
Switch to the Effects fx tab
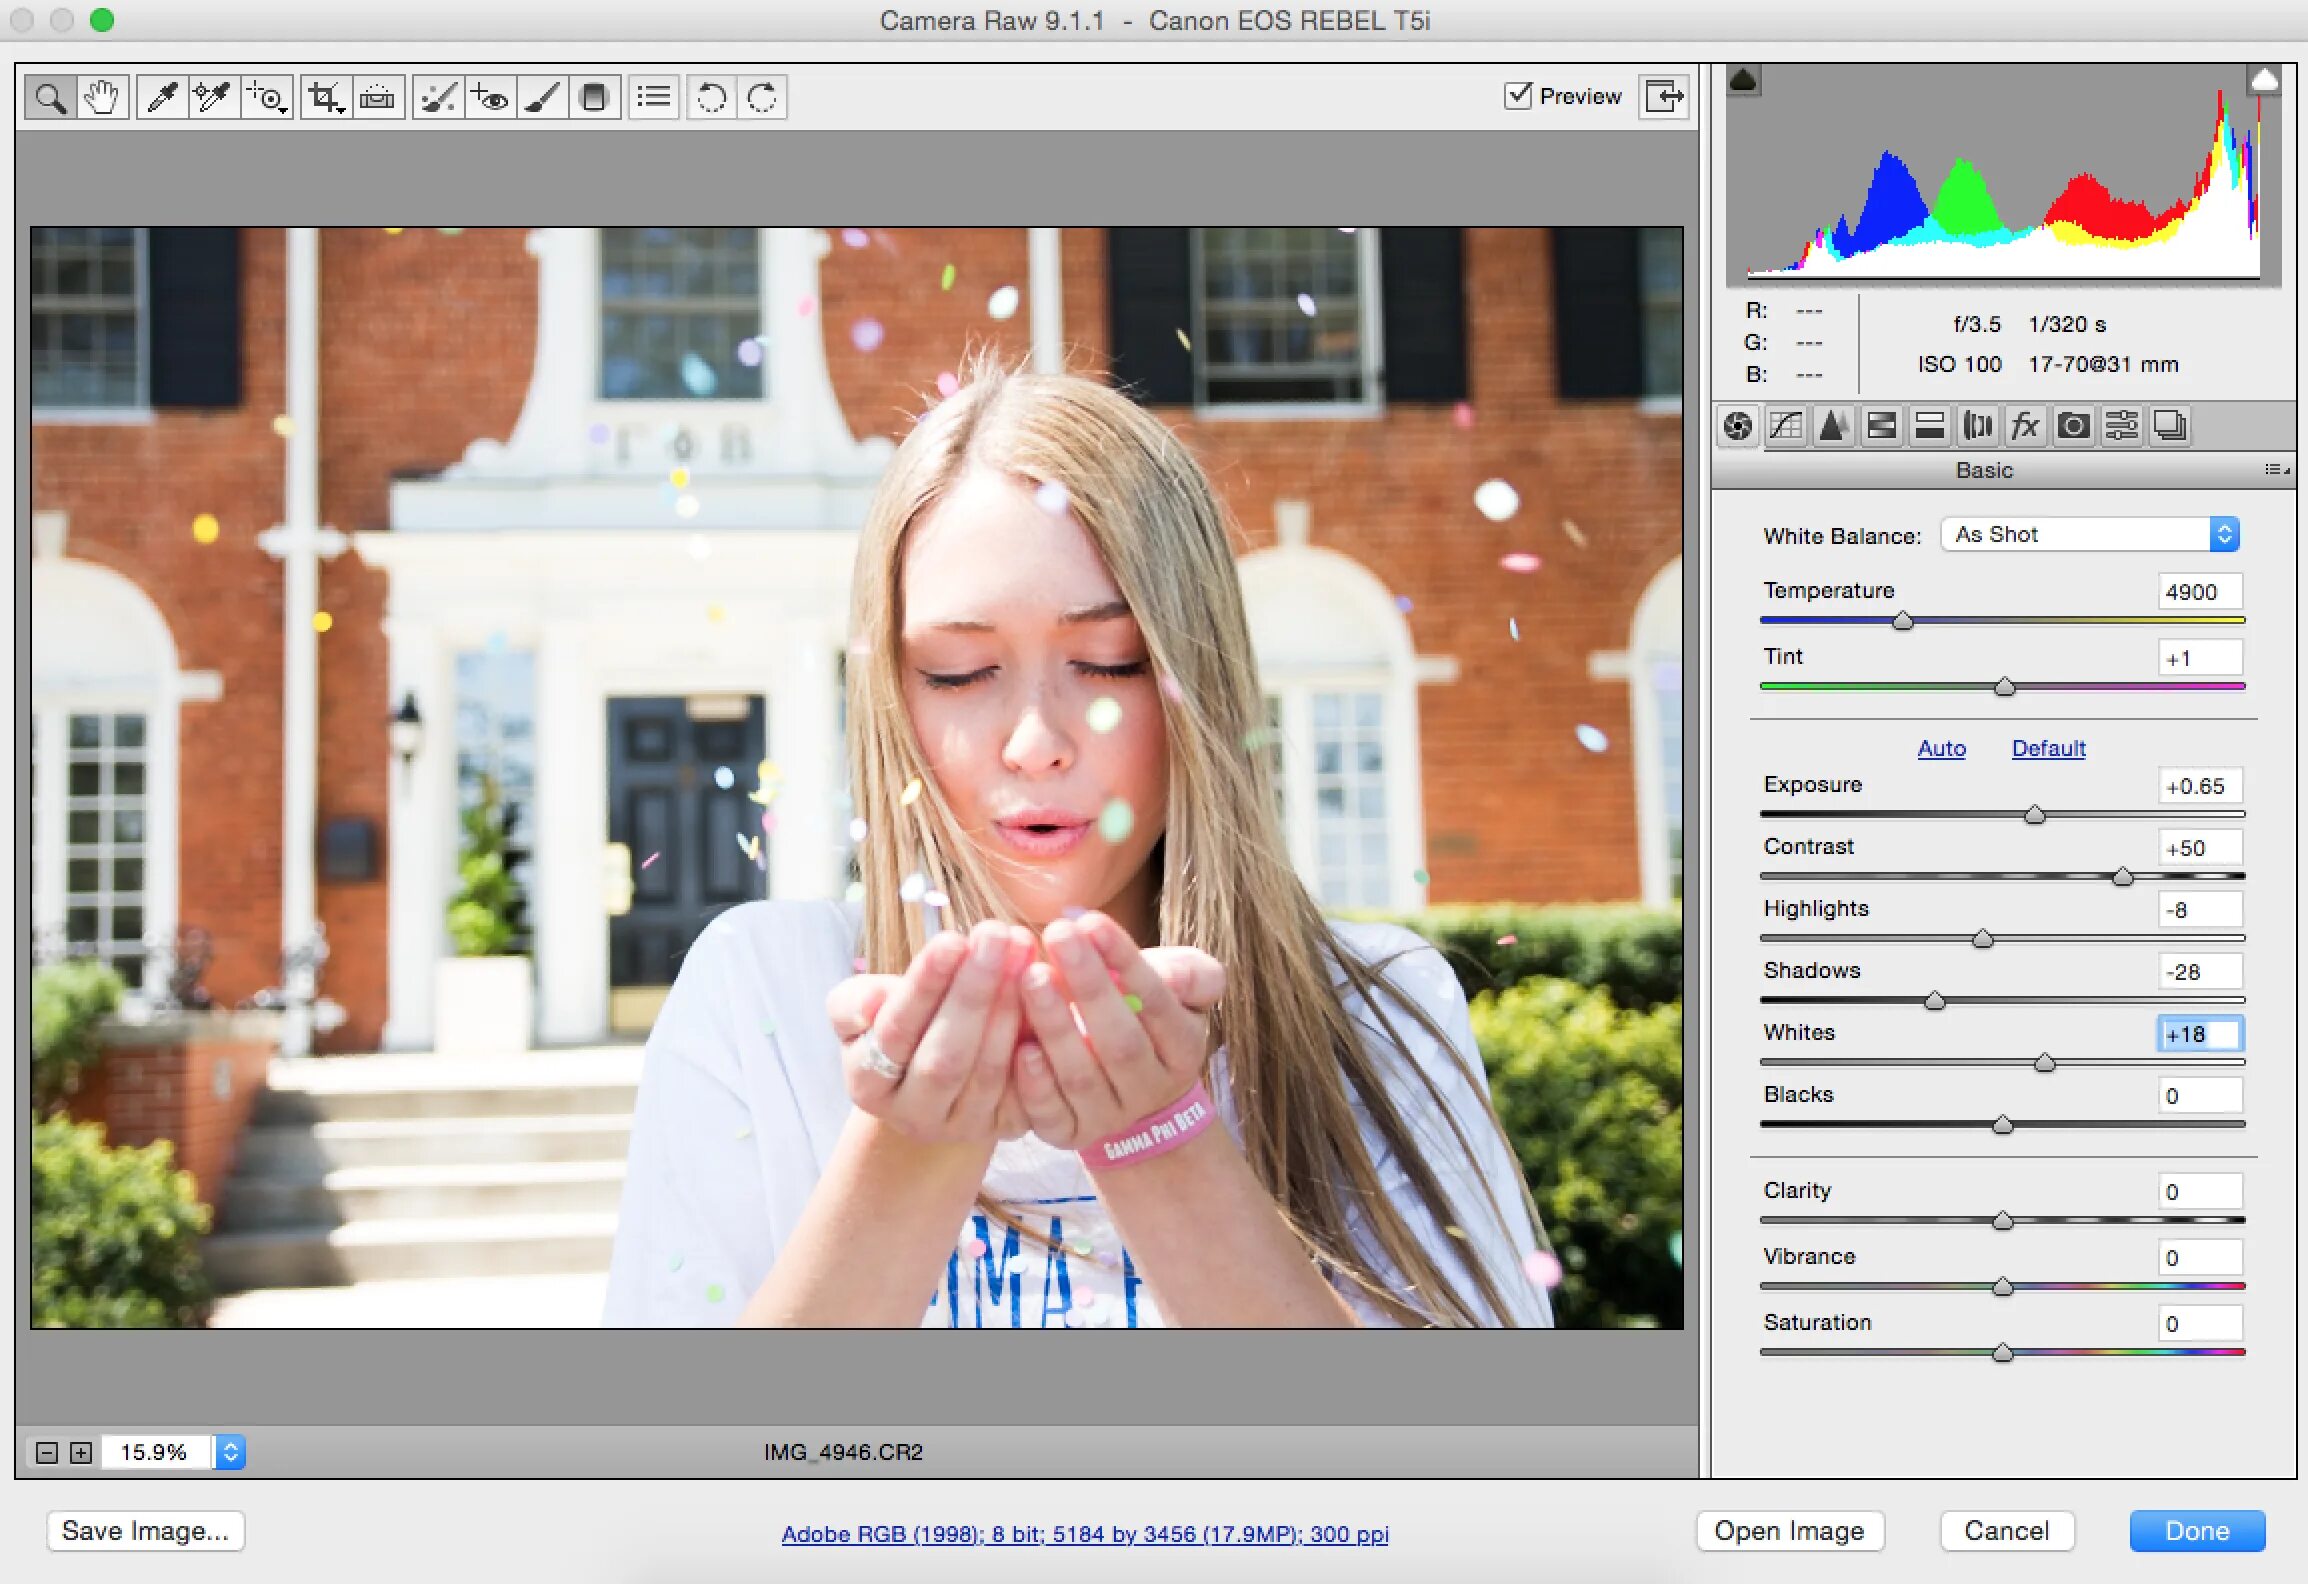2025,427
